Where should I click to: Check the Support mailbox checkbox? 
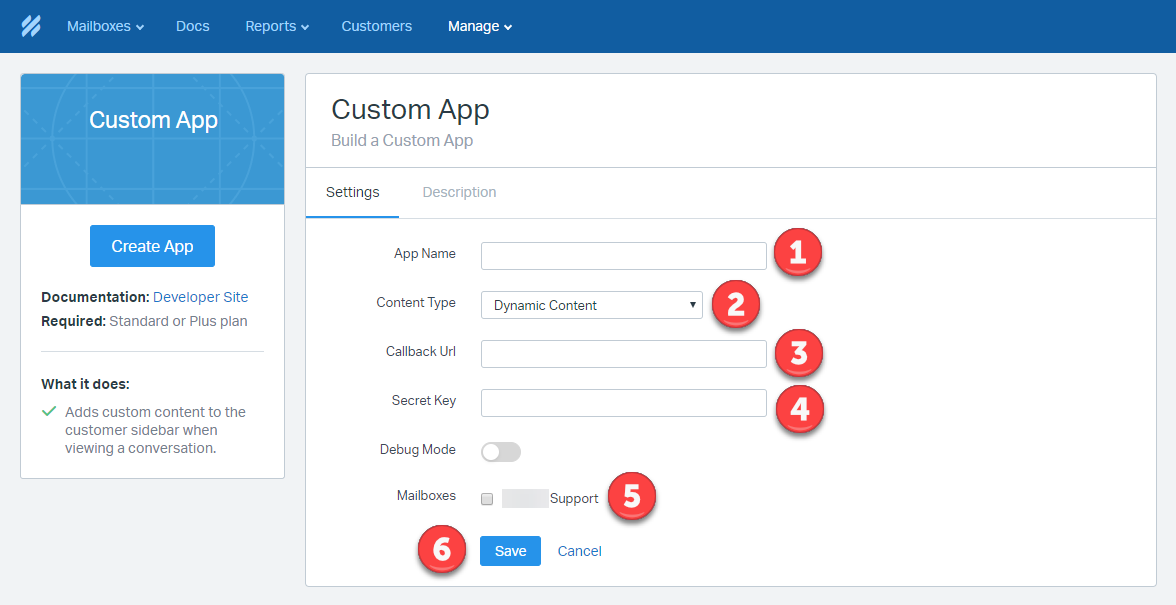(487, 499)
